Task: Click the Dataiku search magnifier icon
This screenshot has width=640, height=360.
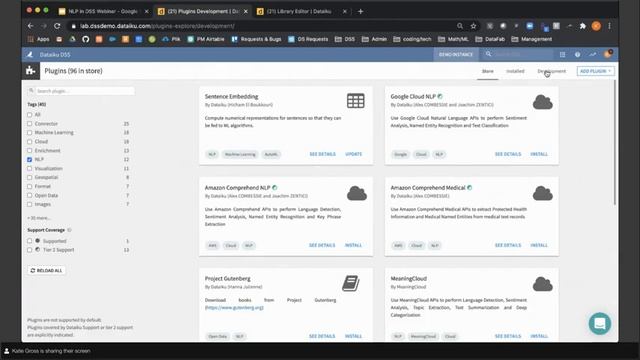Action: click(488, 54)
